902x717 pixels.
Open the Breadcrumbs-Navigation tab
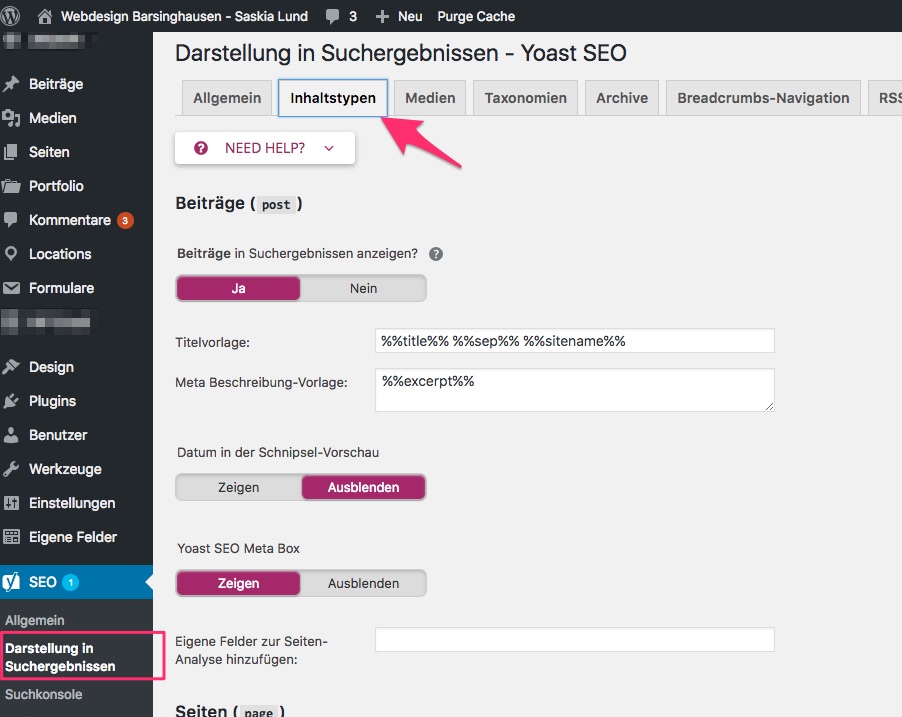tap(762, 98)
